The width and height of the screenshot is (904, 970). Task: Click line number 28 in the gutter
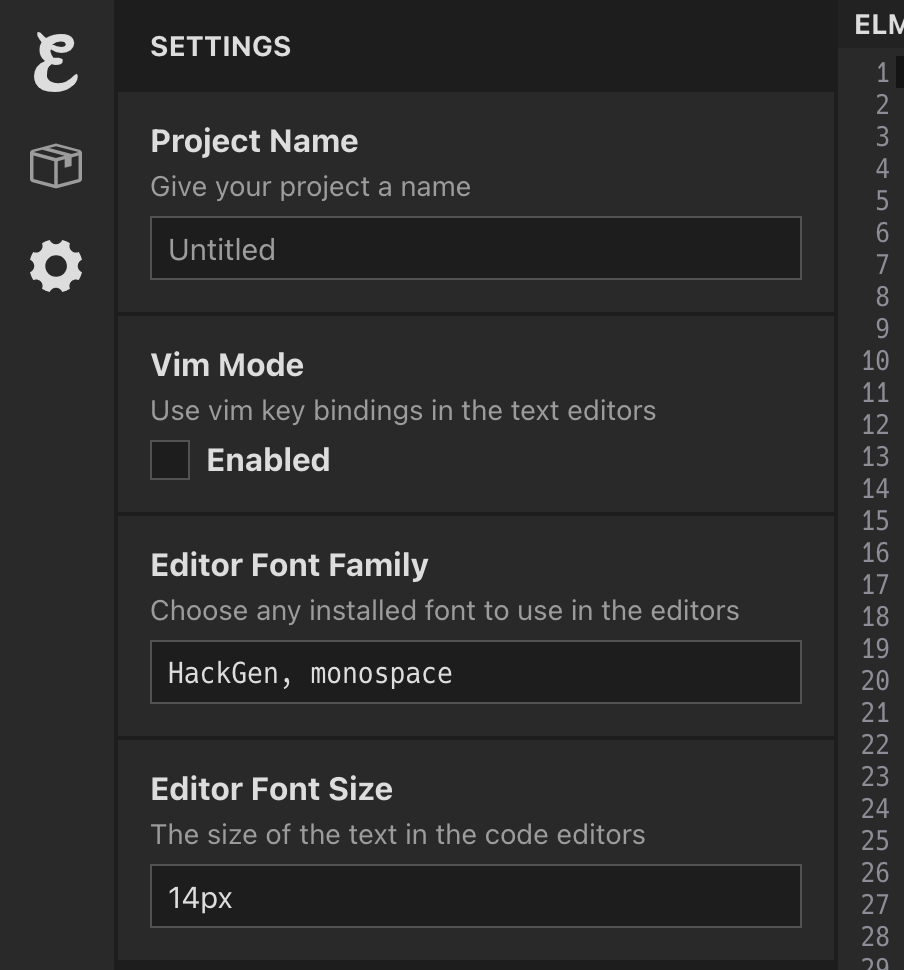(875, 937)
